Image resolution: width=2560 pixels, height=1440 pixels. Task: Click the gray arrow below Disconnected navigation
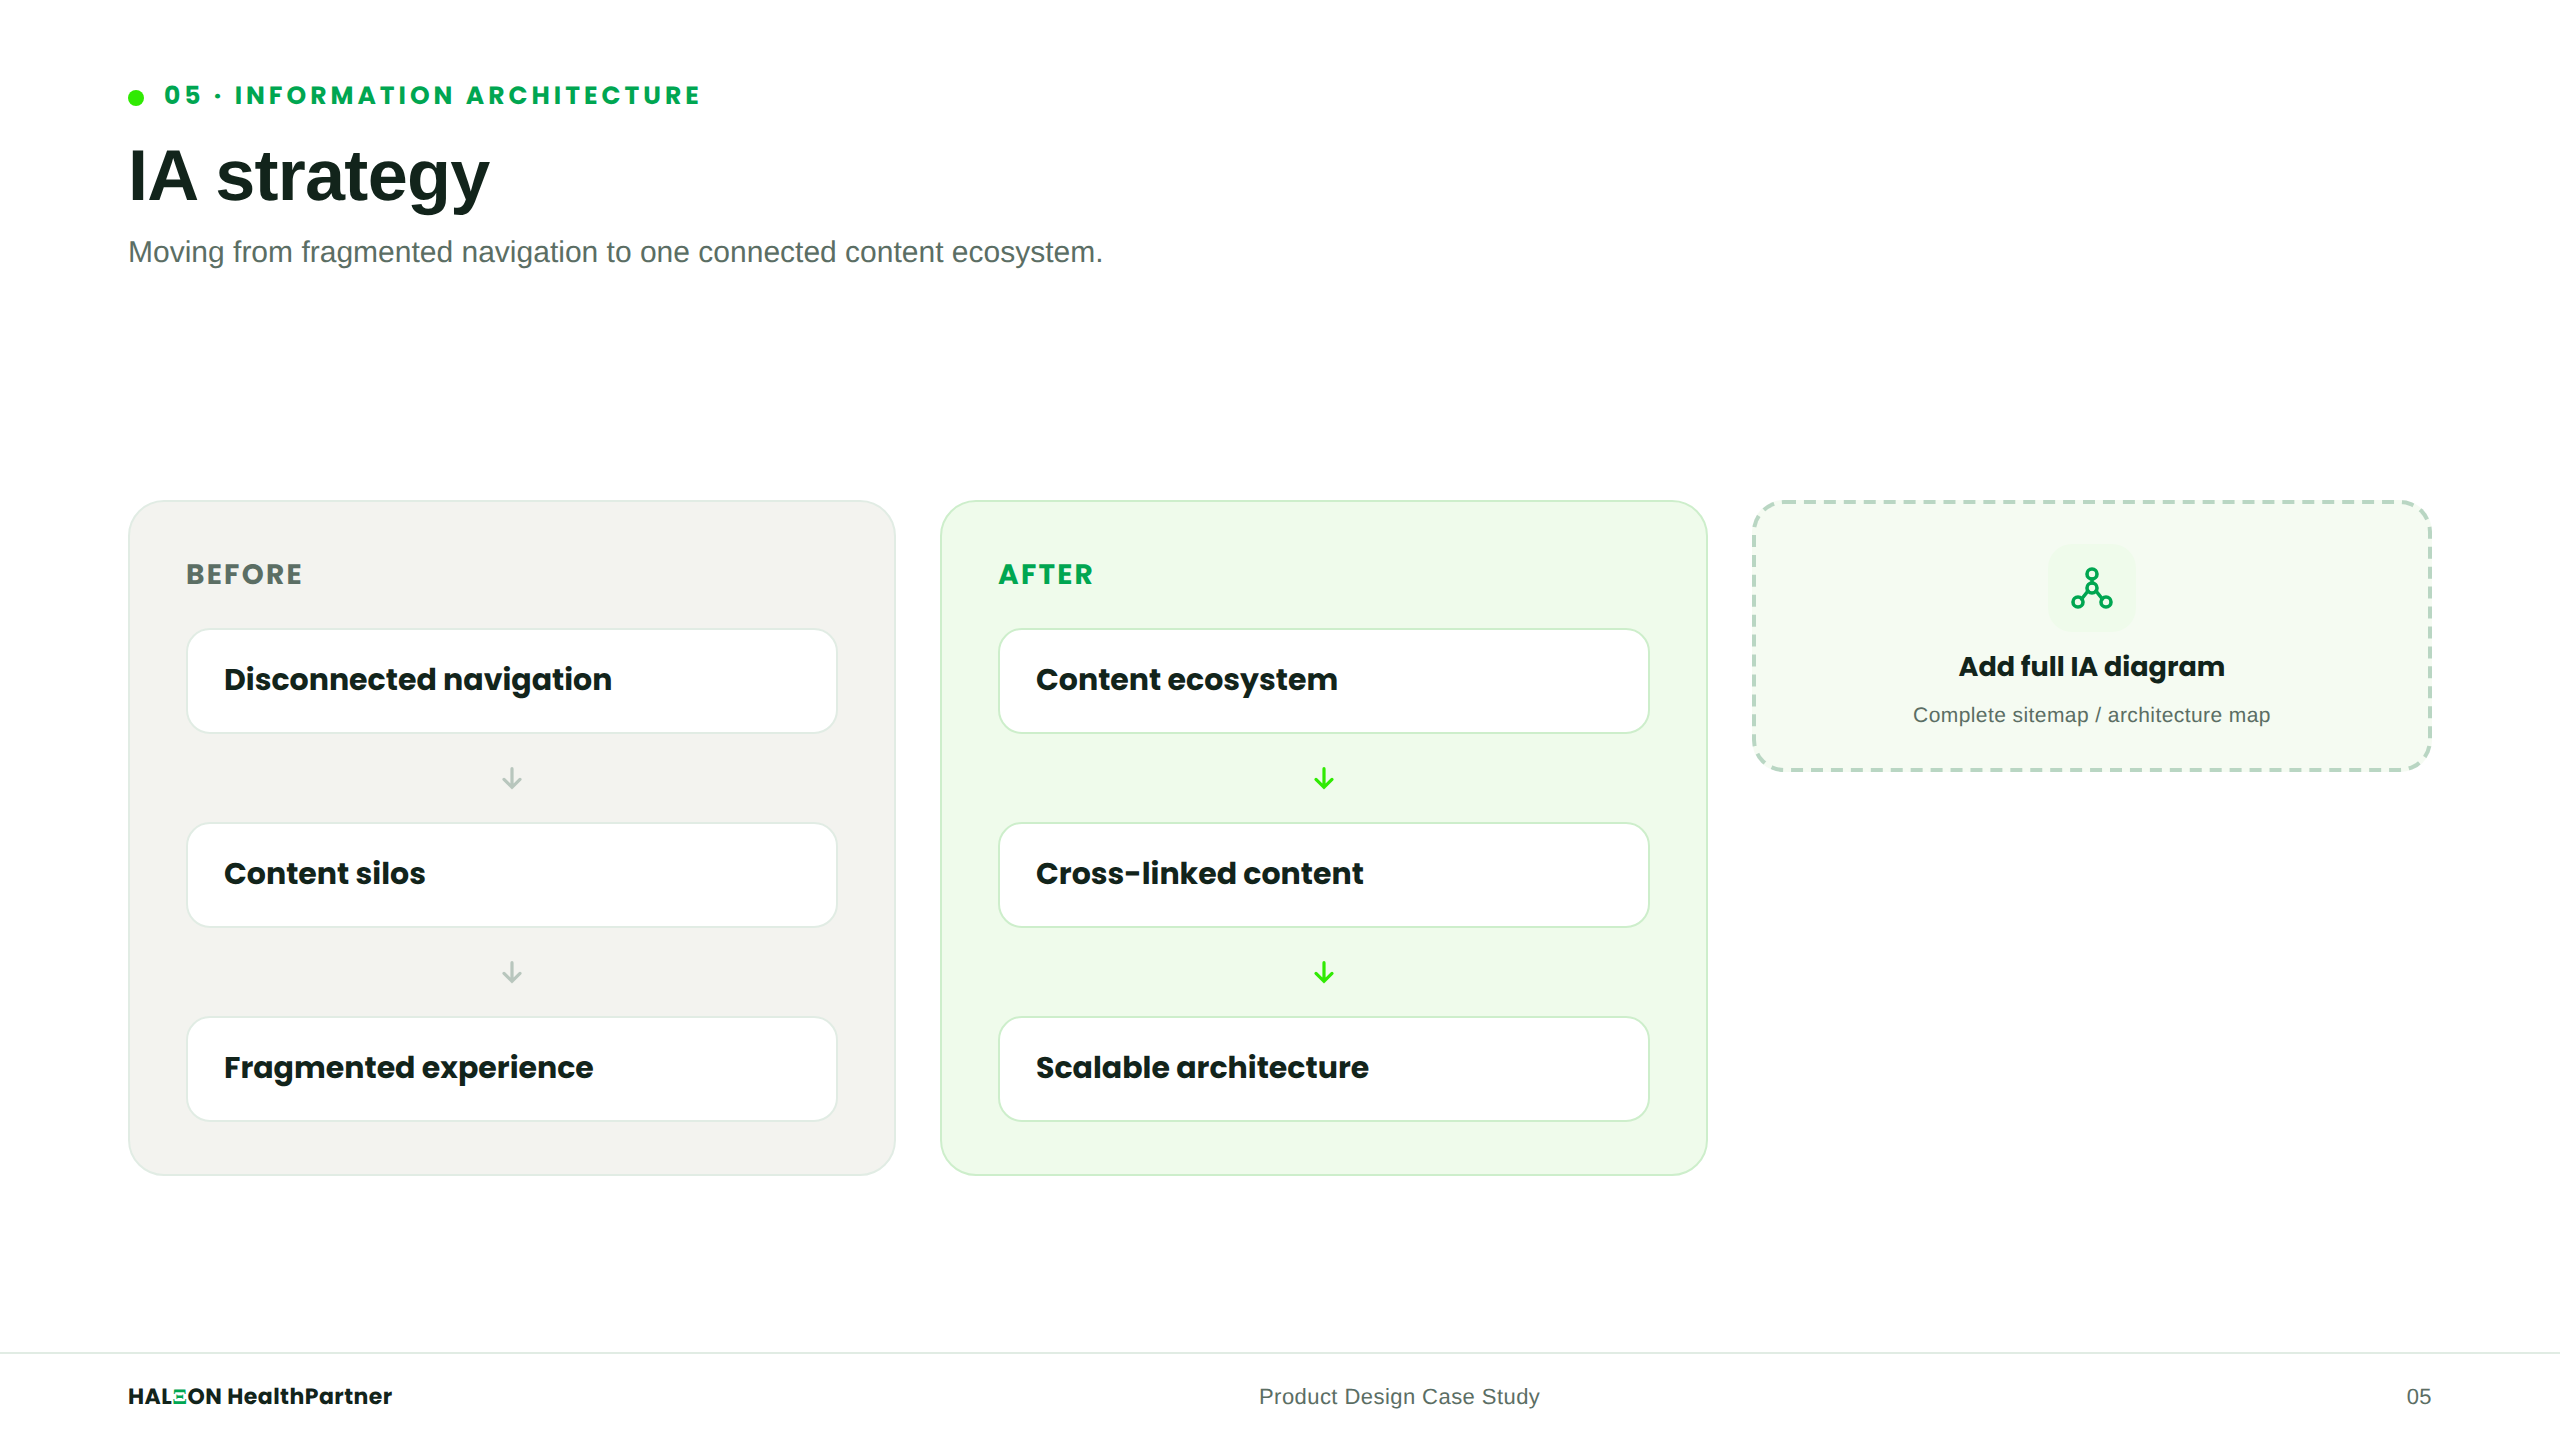(x=512, y=778)
